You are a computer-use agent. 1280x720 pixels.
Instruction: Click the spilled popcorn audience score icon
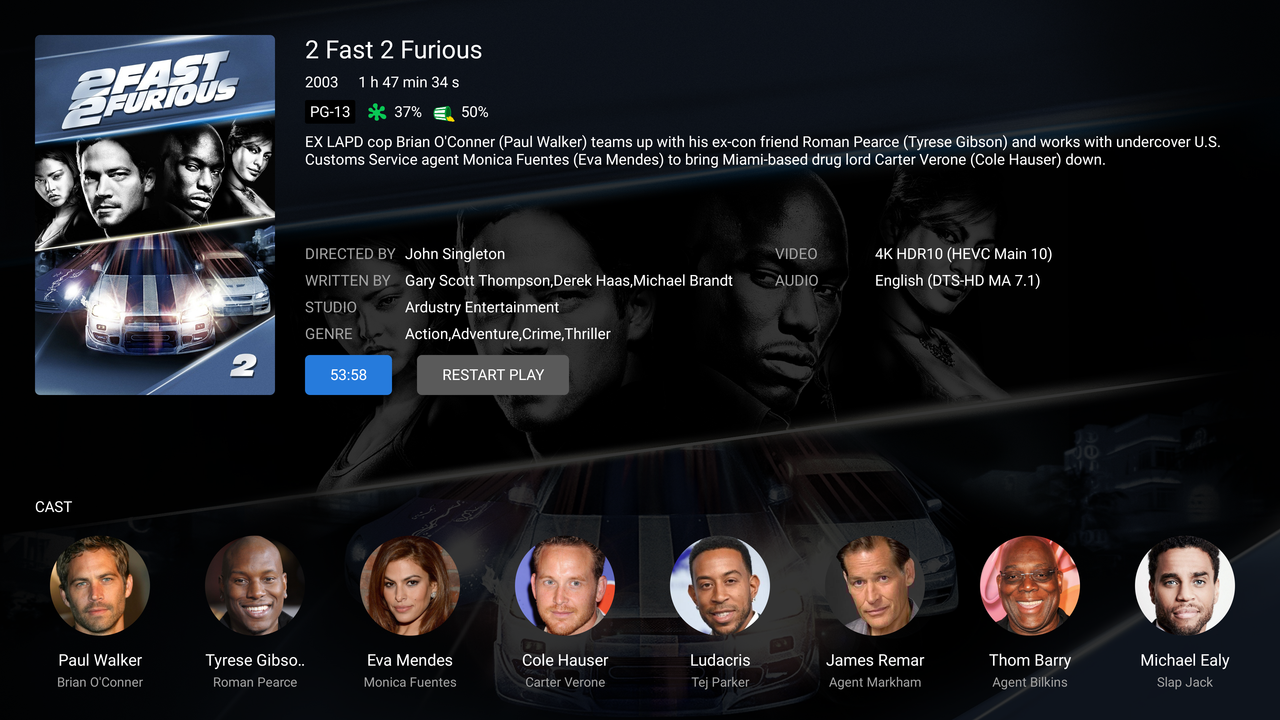[x=444, y=113]
